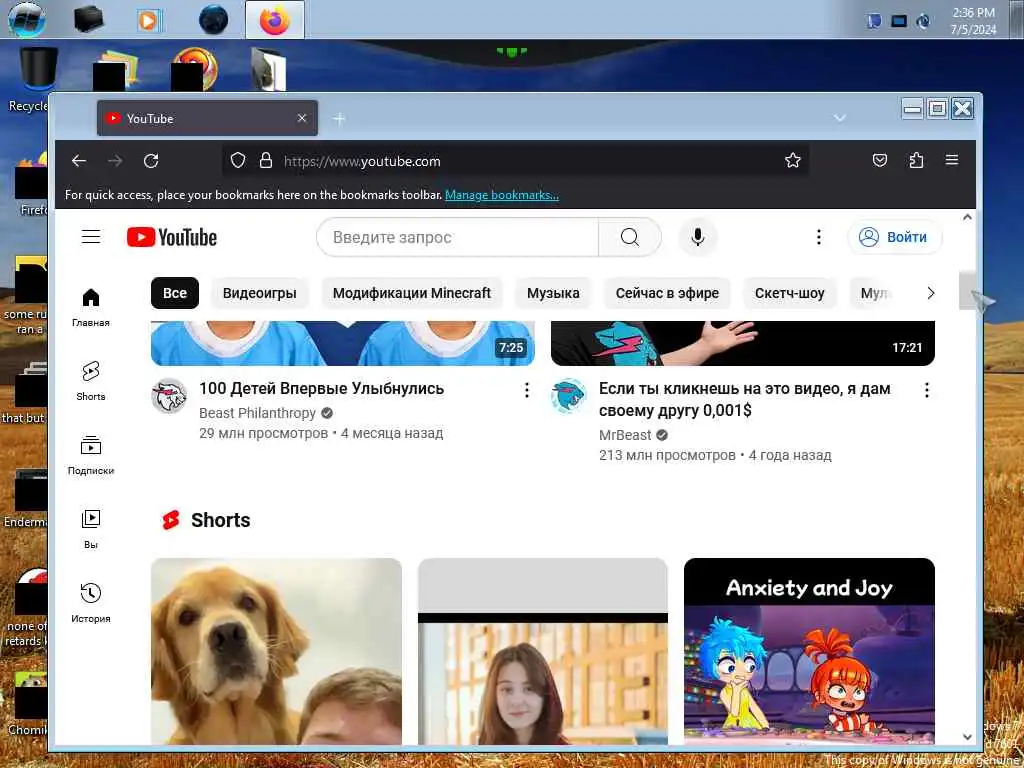
Task: Bookmark this page with star icon
Action: click(x=792, y=161)
